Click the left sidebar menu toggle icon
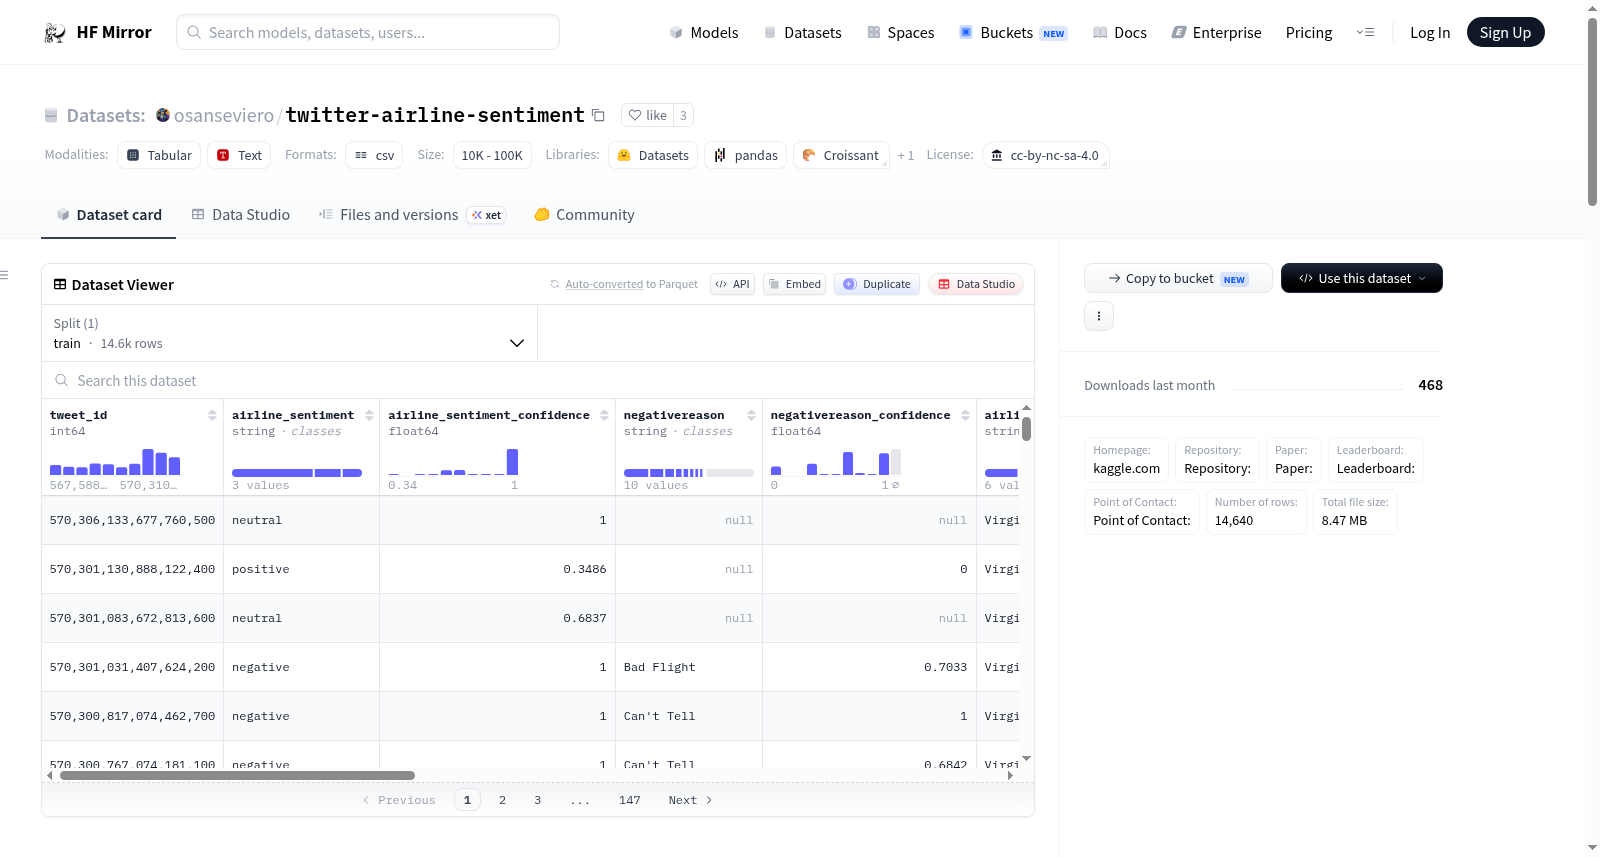The image size is (1600, 857). point(4,275)
